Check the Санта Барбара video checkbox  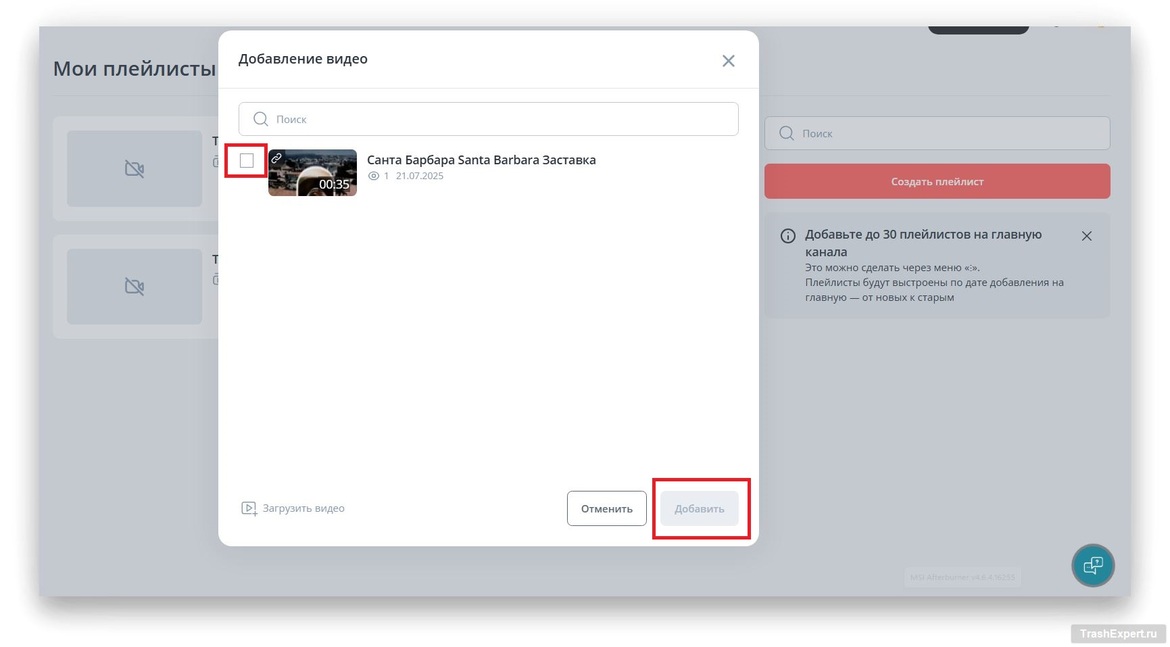click(x=247, y=160)
